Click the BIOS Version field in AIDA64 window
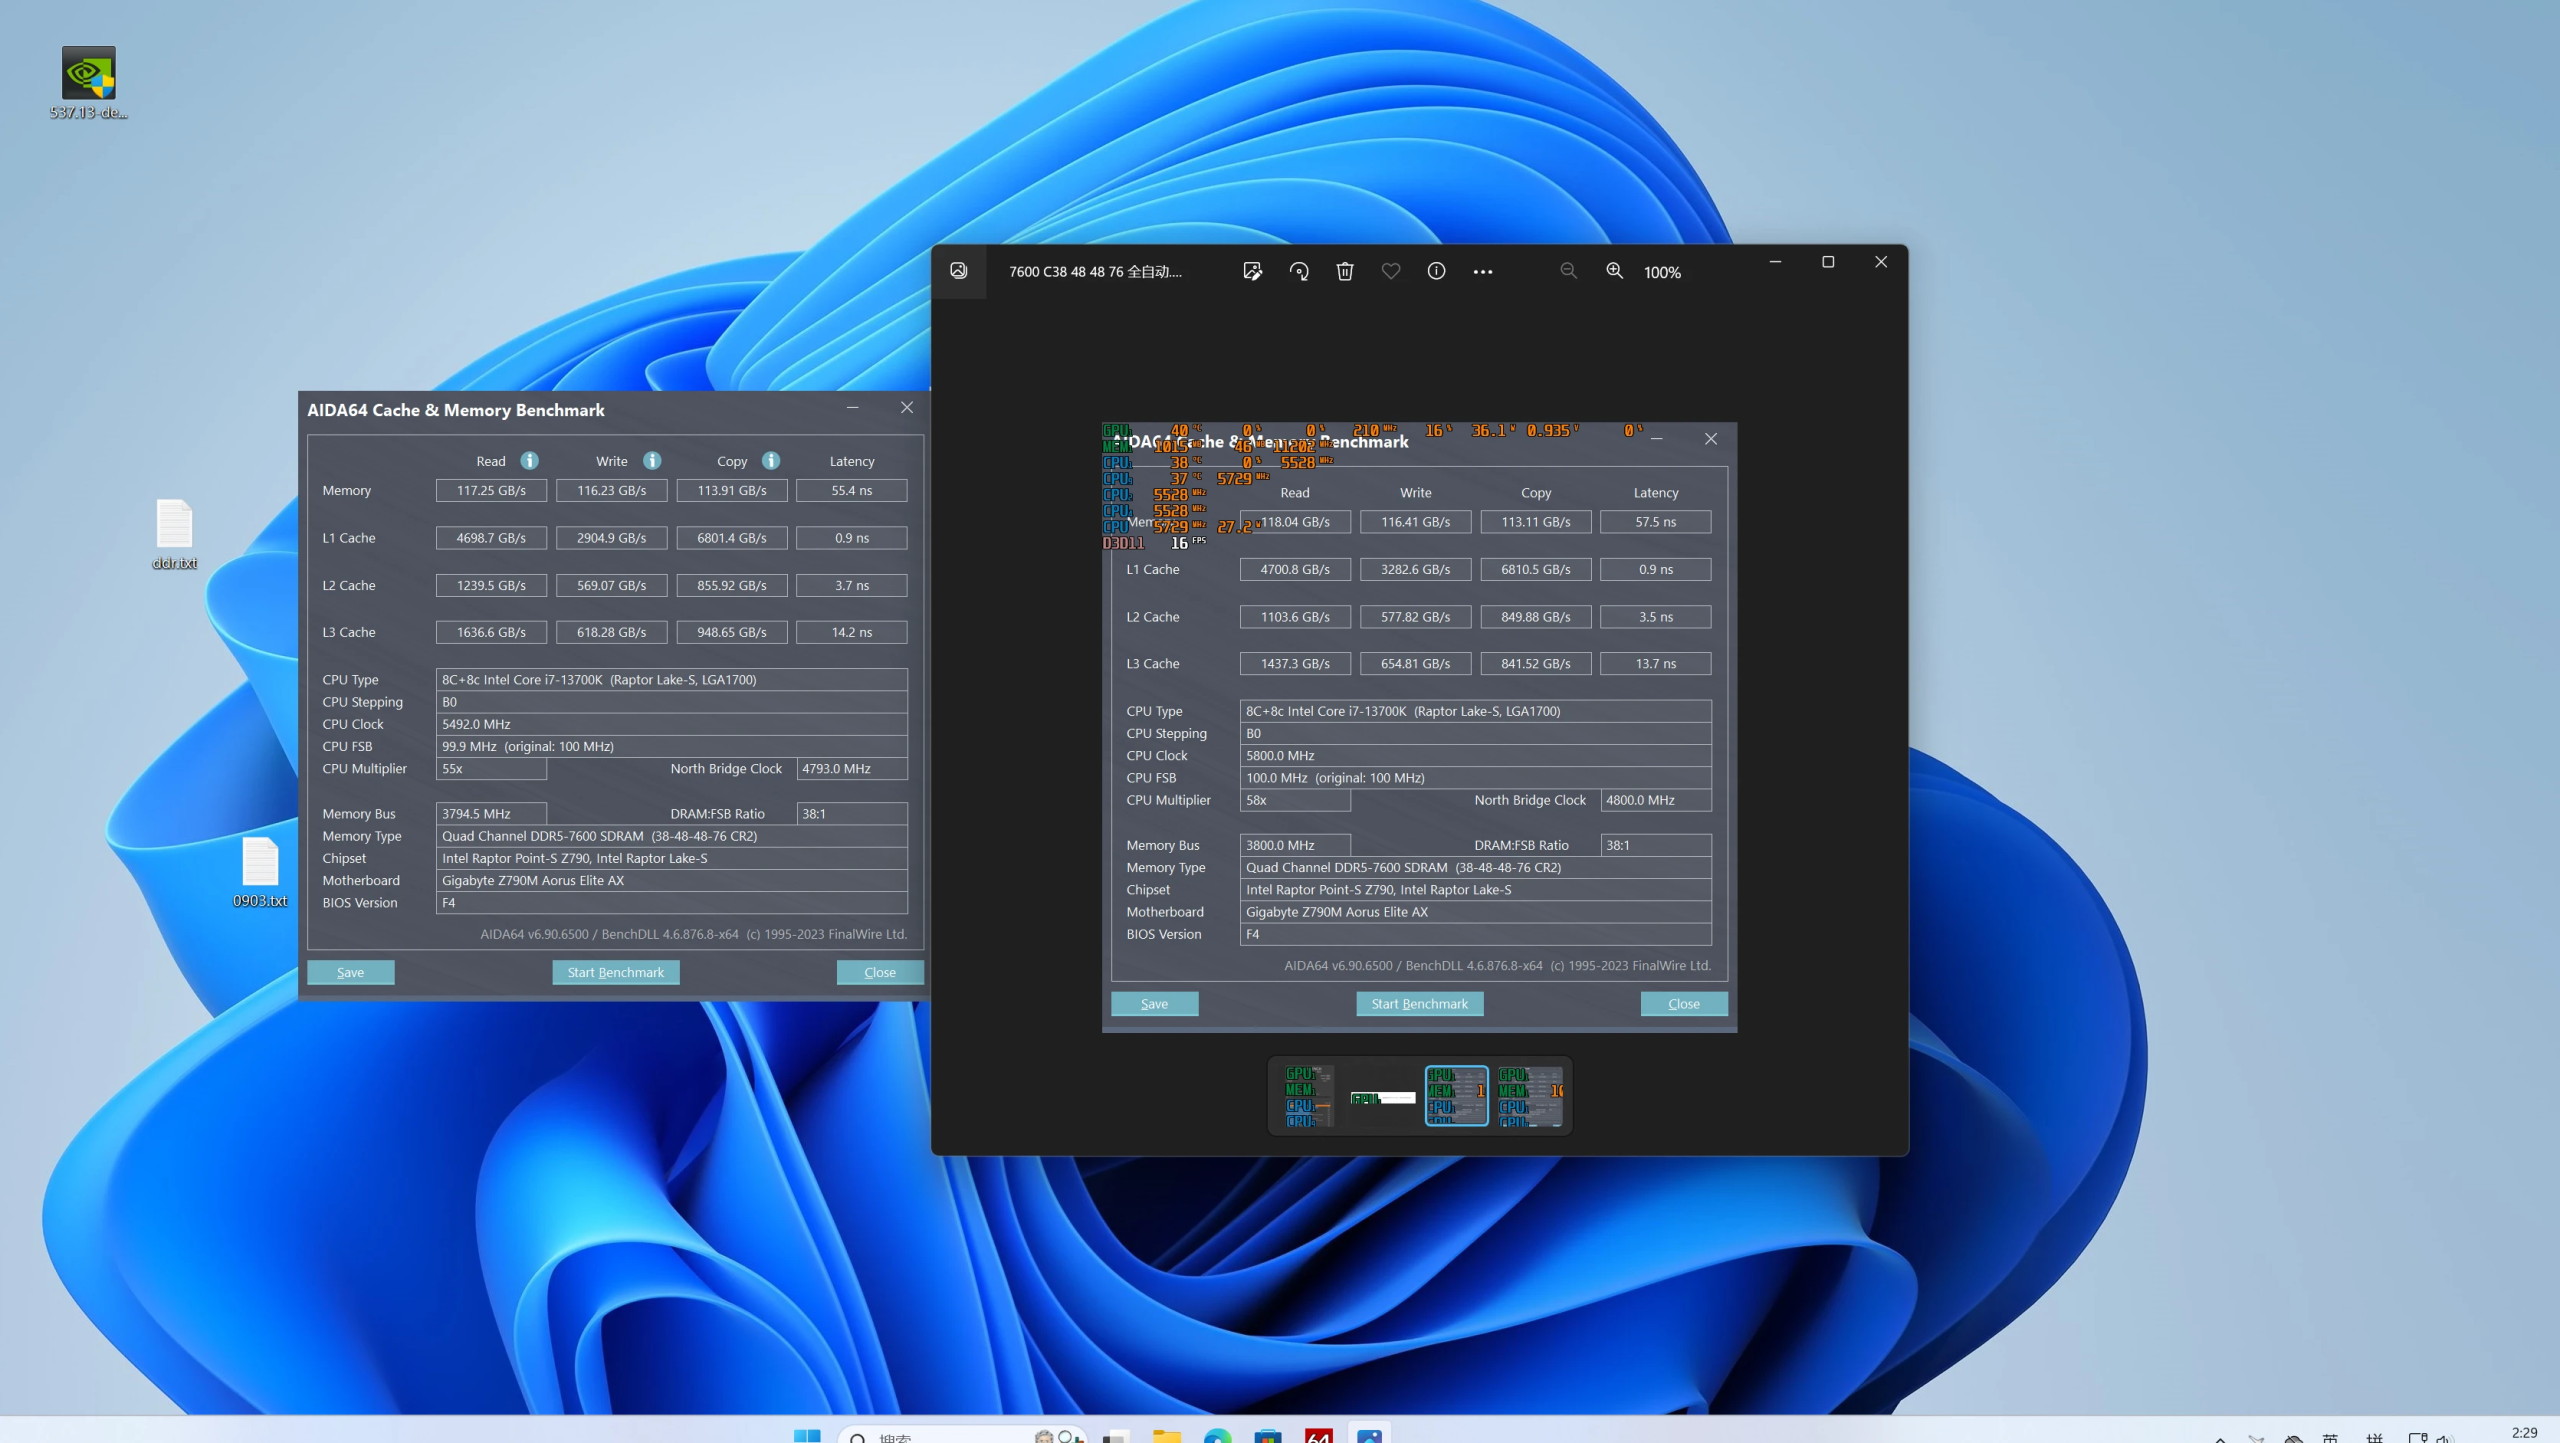 pos(672,903)
